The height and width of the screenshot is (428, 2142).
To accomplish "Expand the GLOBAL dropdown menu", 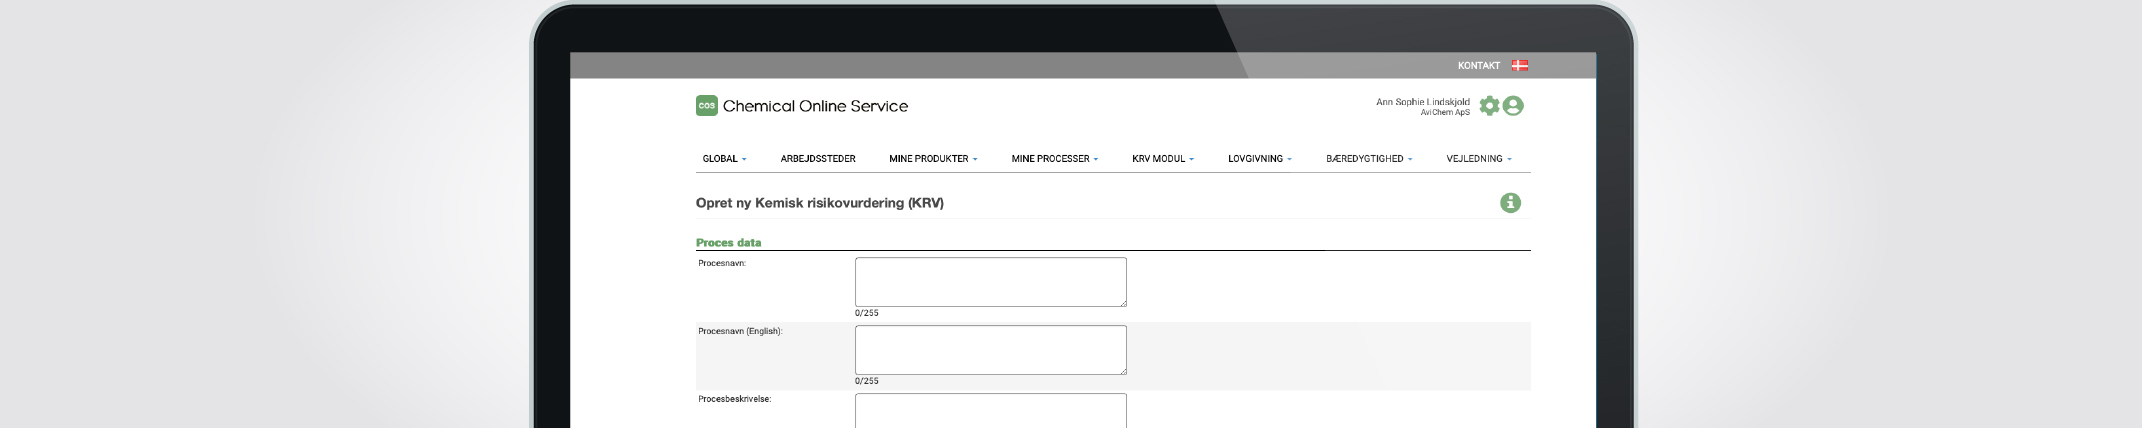I will coord(724,159).
